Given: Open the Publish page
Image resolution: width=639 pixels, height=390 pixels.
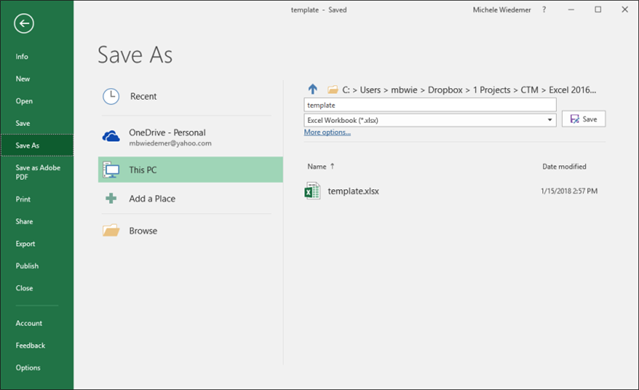Looking at the screenshot, I should [x=27, y=266].
